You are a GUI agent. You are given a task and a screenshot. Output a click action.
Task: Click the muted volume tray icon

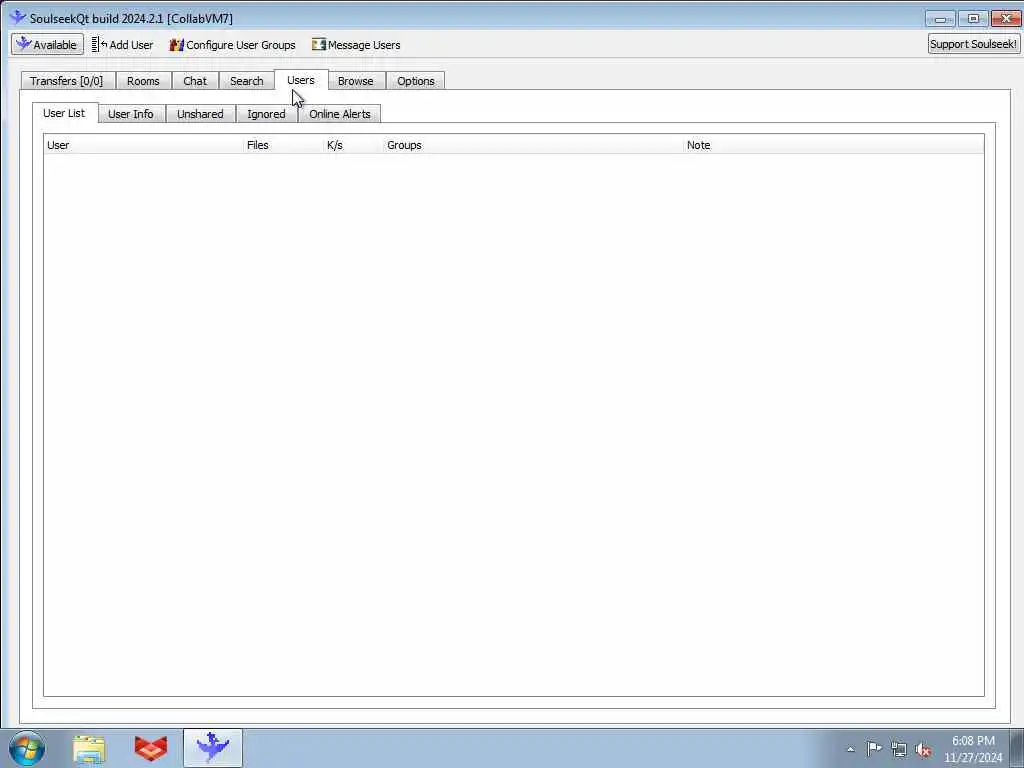point(923,750)
